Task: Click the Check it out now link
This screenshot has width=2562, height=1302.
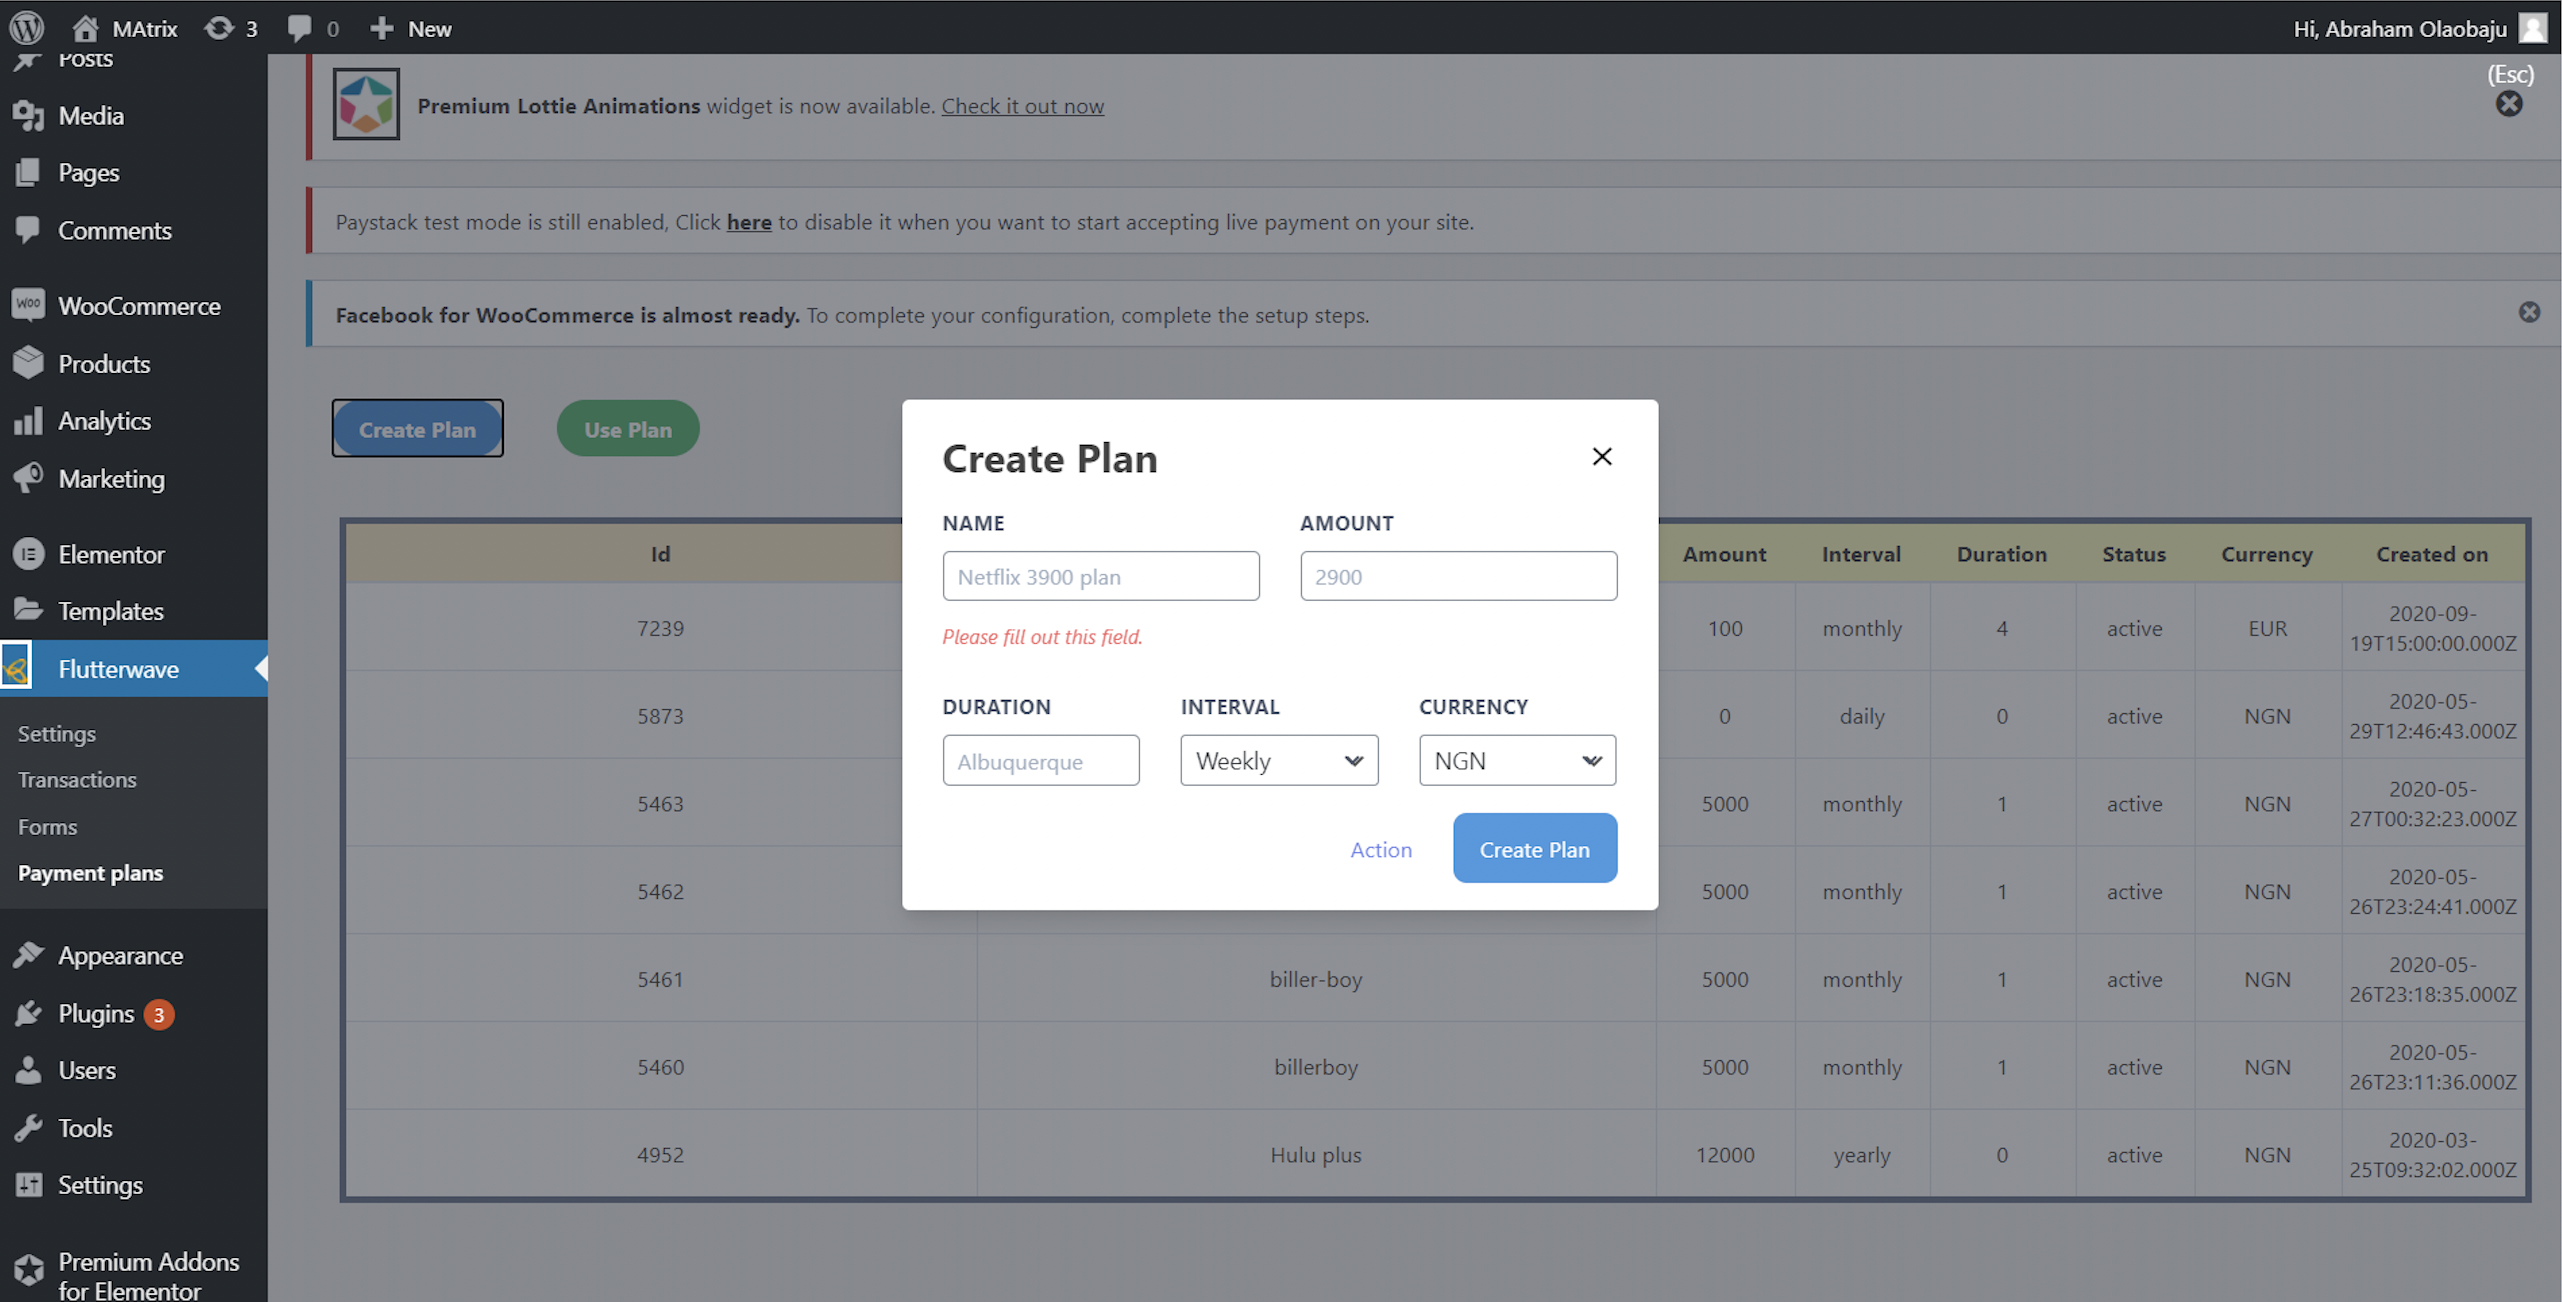Action: (1022, 106)
